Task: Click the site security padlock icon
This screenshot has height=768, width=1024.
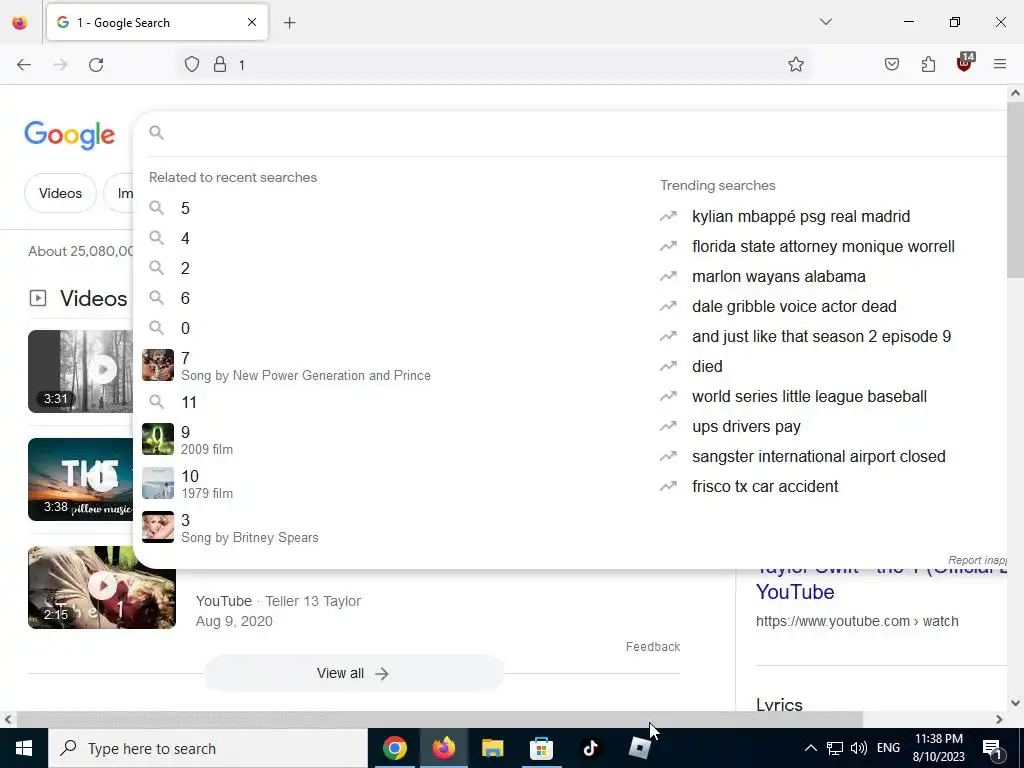Action: pyautogui.click(x=220, y=65)
